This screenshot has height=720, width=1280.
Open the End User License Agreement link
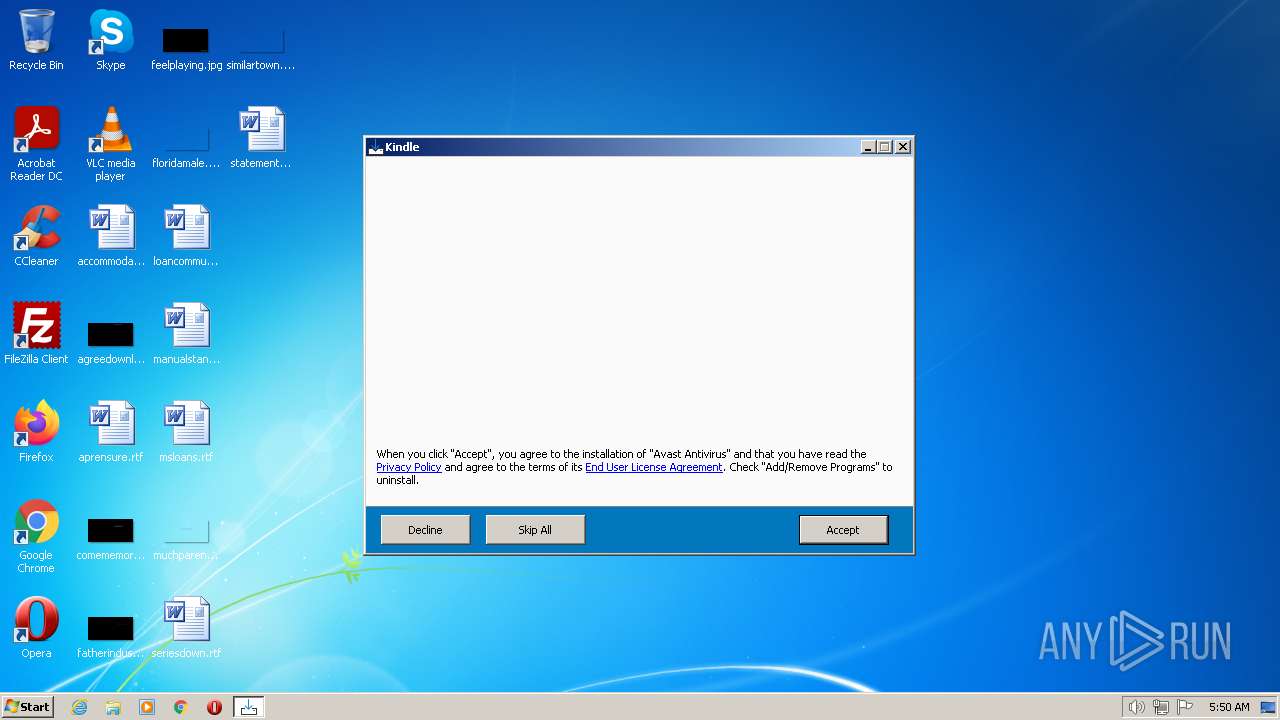point(653,467)
